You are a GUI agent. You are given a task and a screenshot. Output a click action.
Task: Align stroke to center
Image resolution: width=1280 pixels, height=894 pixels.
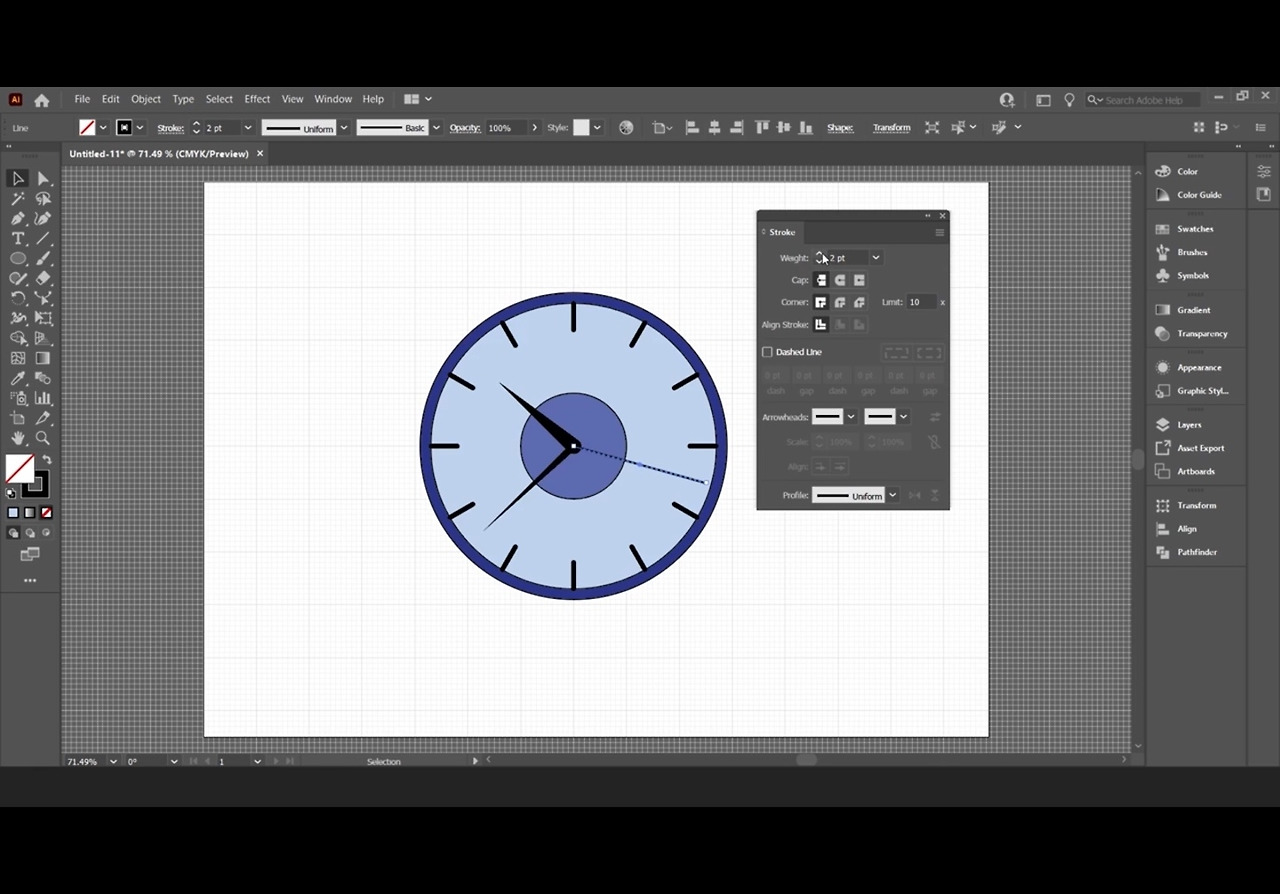821,325
